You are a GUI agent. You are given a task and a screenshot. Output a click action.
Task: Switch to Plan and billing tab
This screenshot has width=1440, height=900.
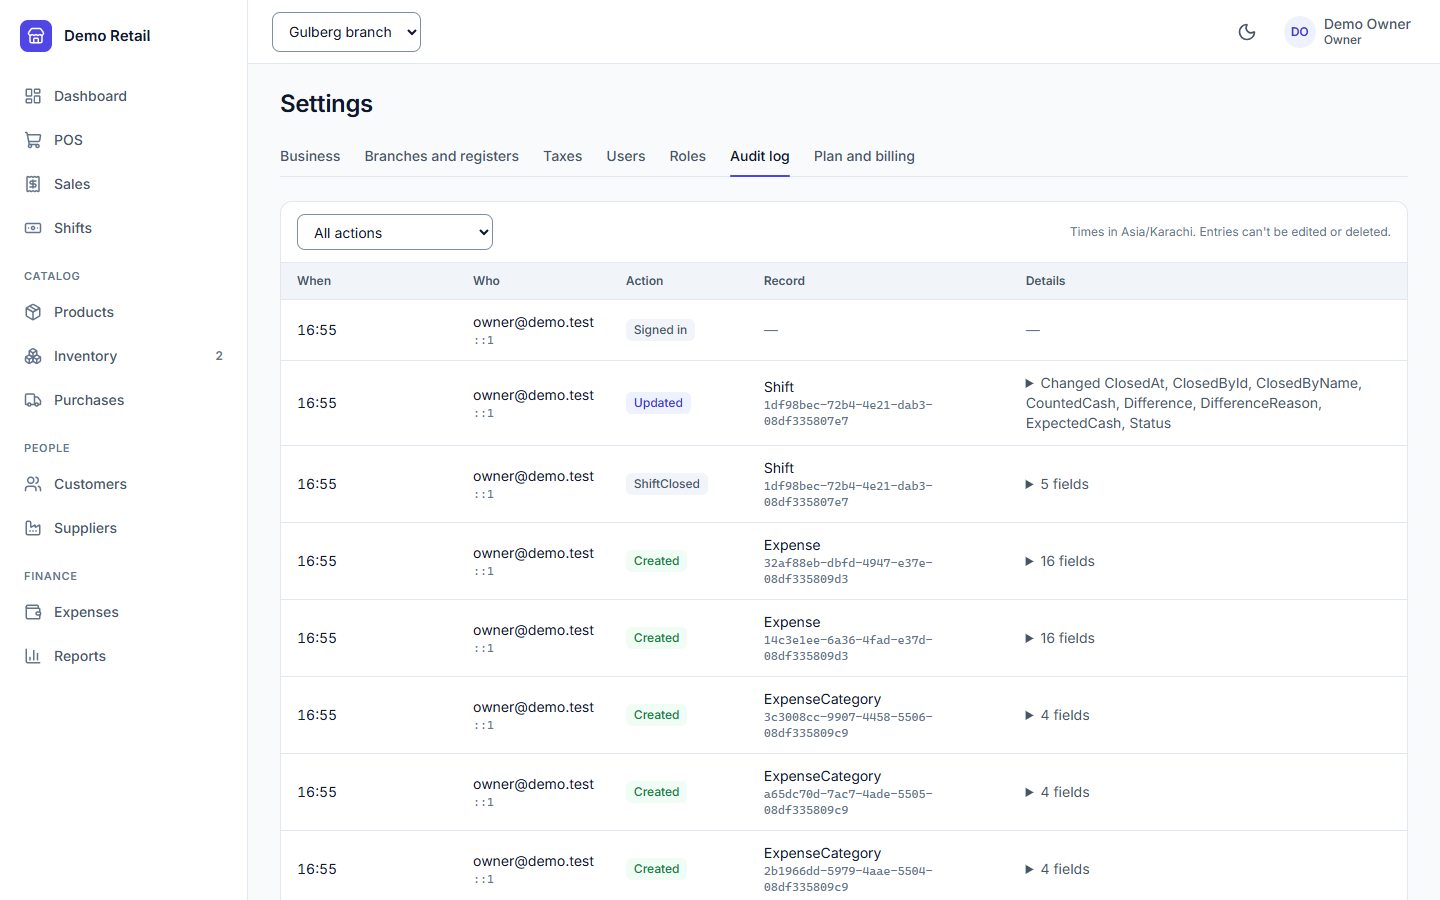pyautogui.click(x=864, y=156)
